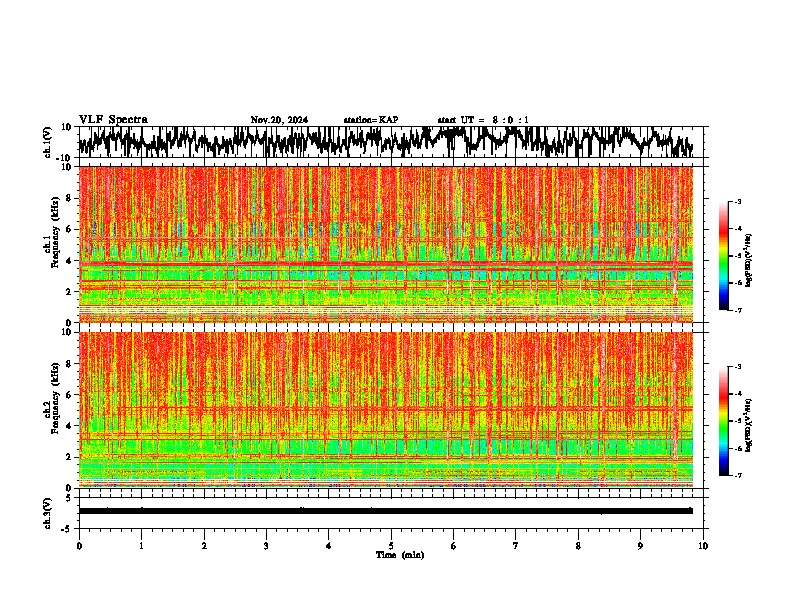Click time axis tick label "6"
792x612 pixels.
click(454, 546)
